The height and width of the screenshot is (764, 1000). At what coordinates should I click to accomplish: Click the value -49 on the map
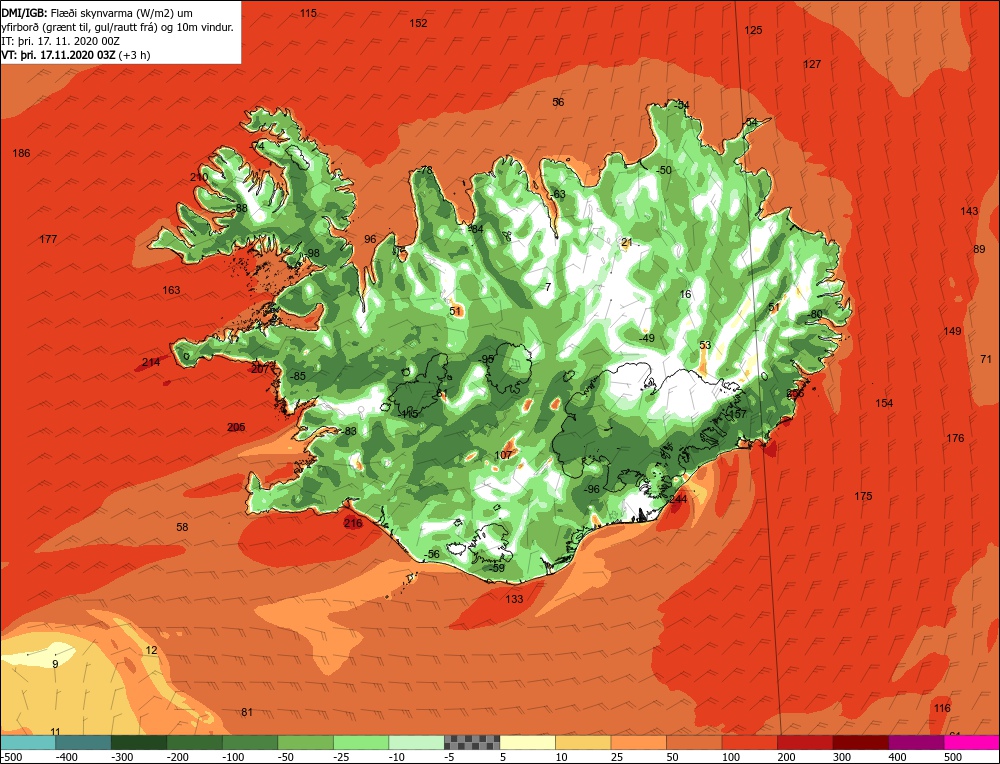647,338
